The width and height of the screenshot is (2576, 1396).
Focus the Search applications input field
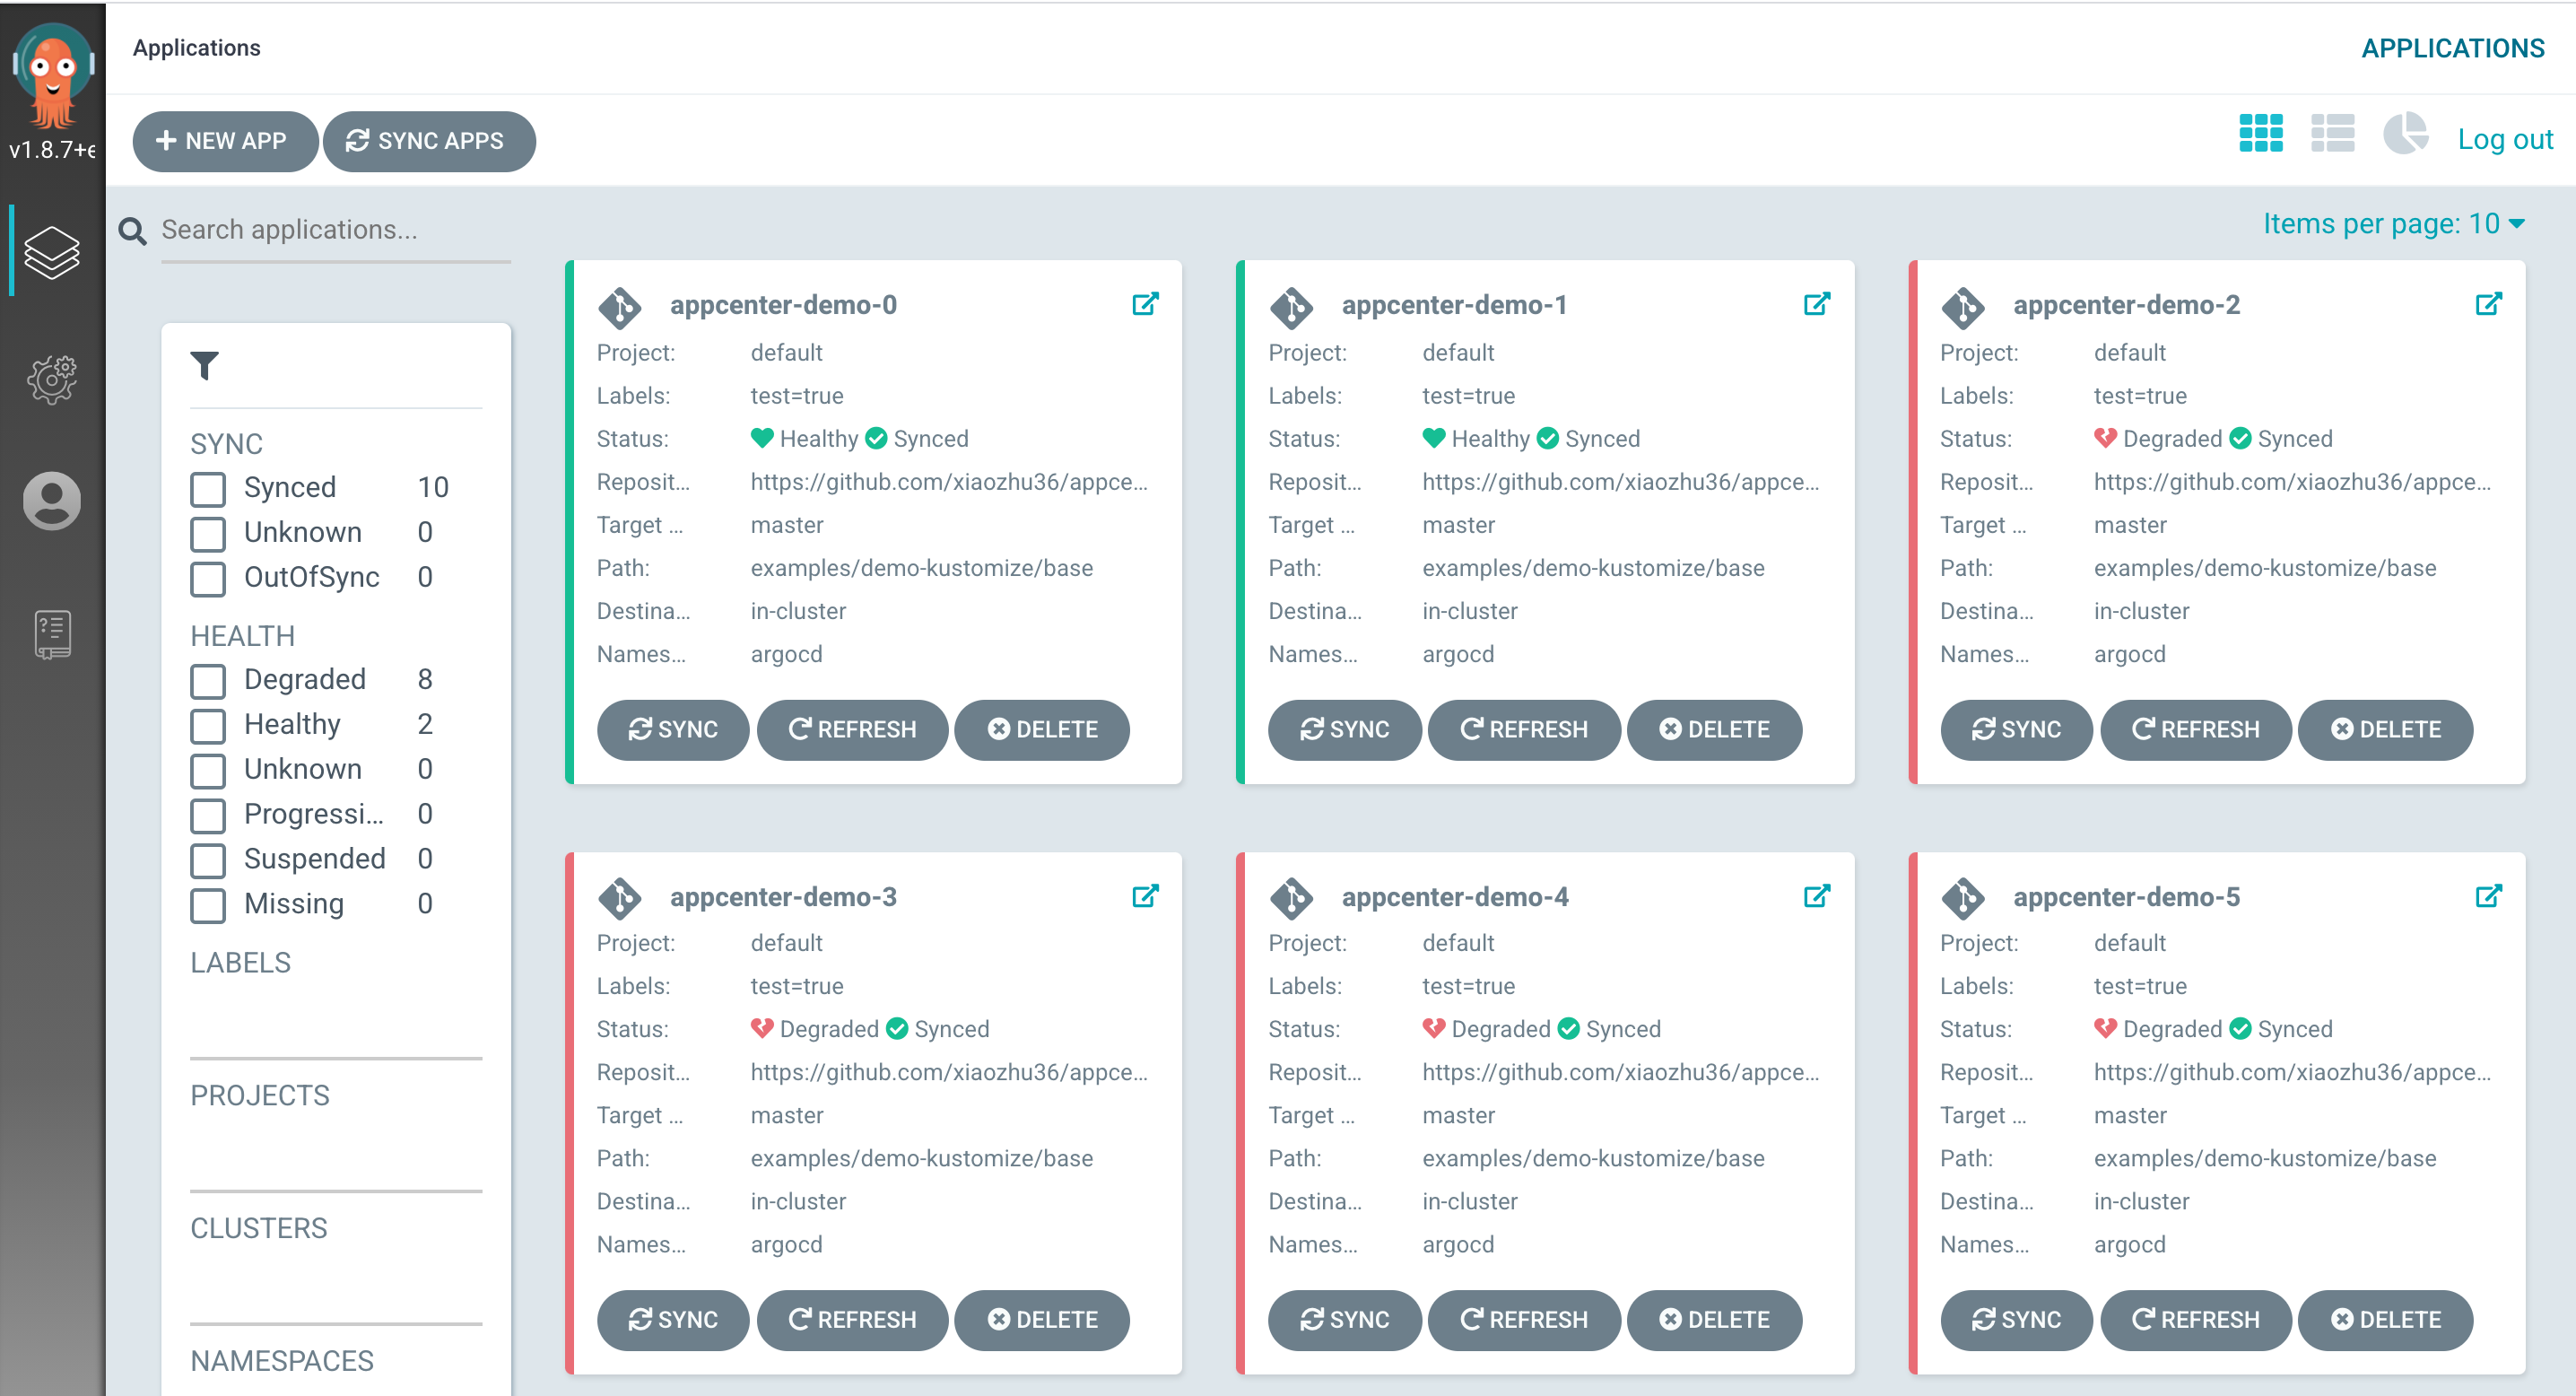335,230
